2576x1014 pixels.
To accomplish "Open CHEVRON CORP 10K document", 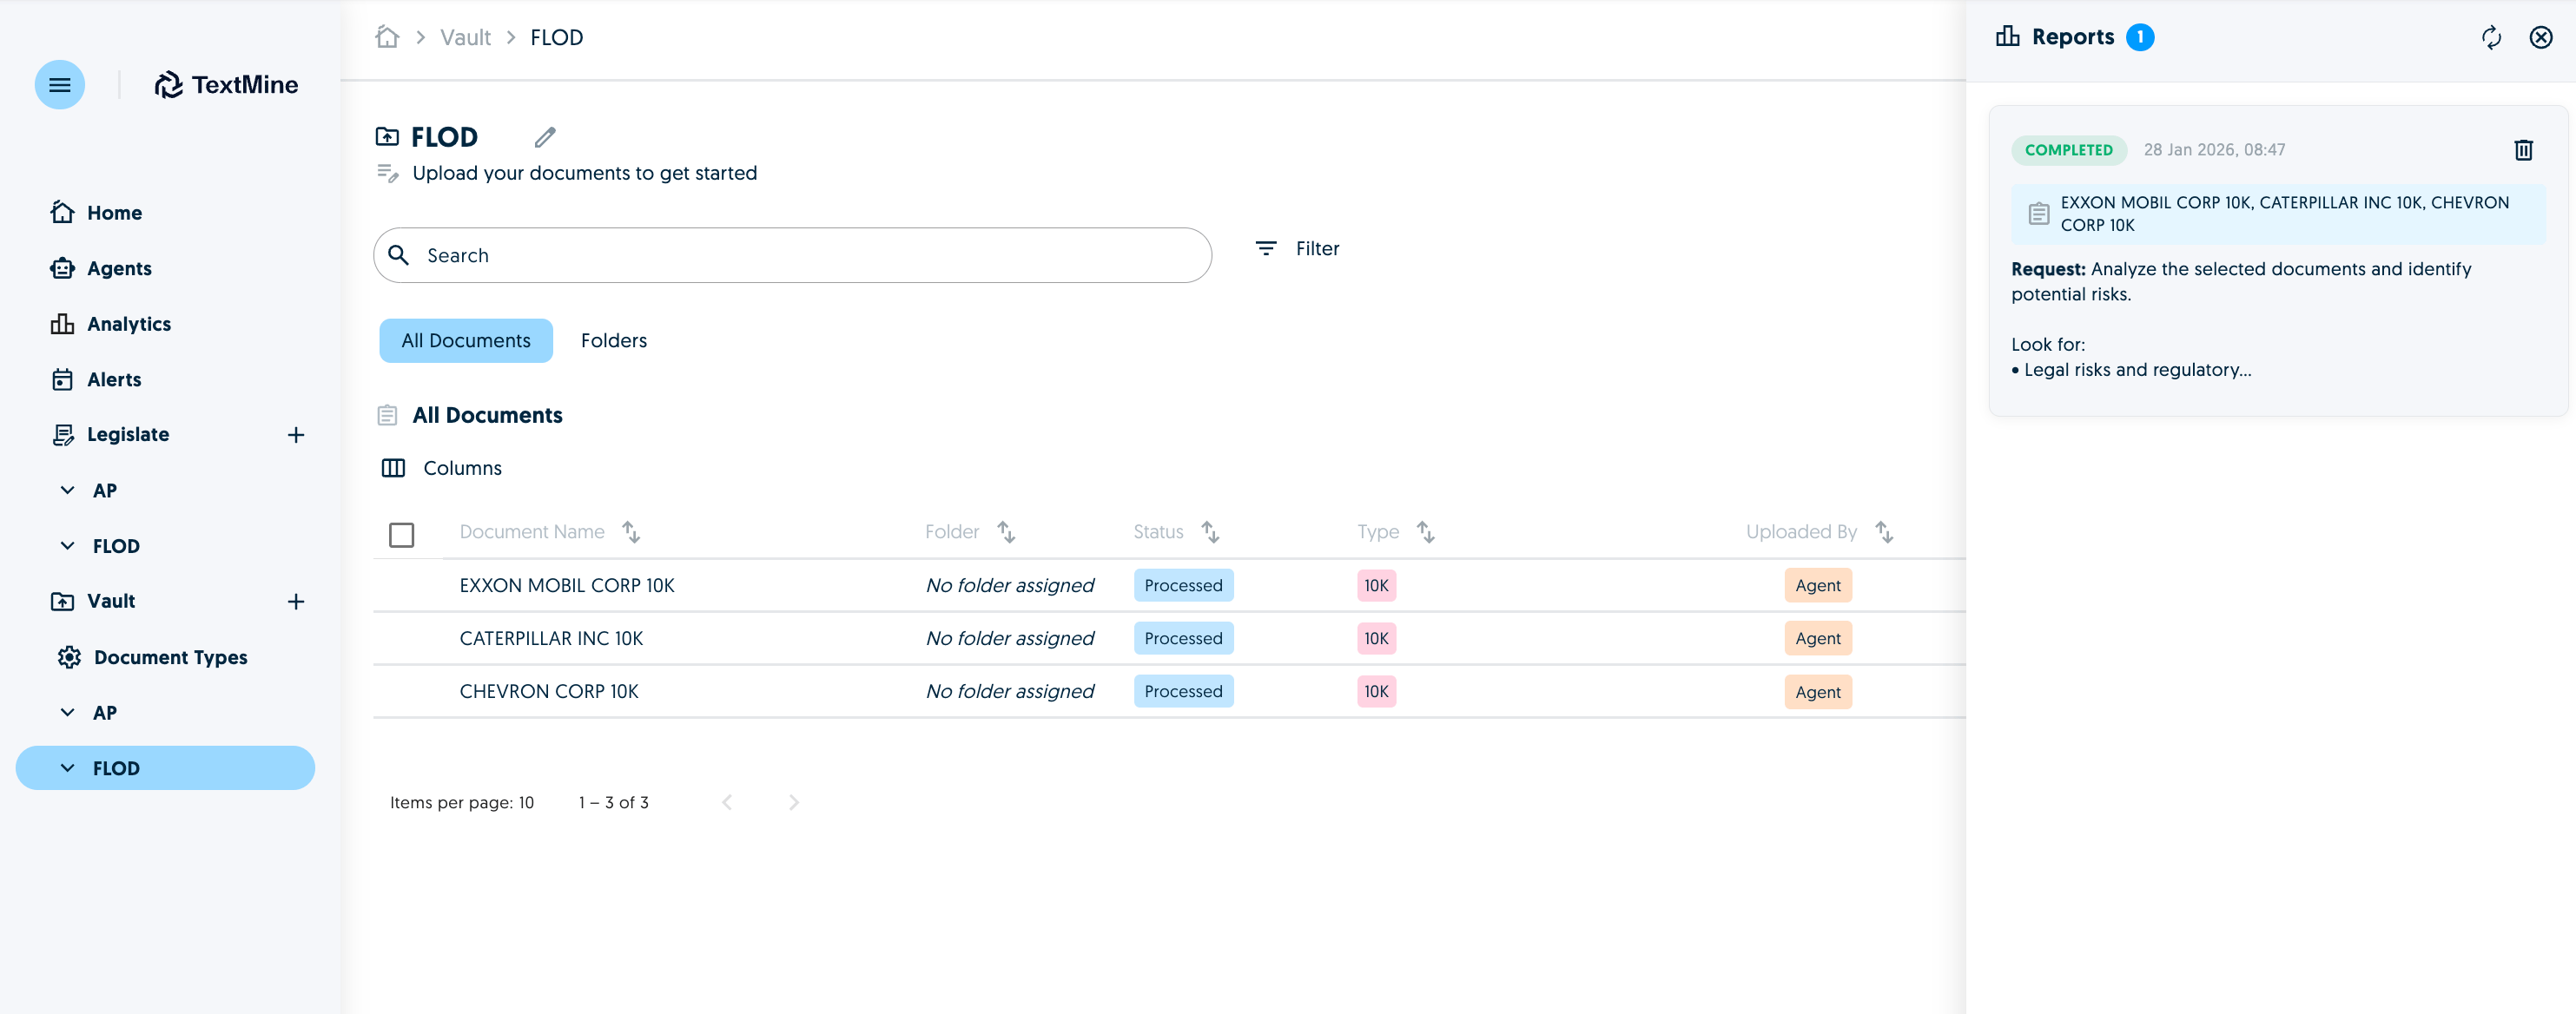I will pyautogui.click(x=549, y=692).
